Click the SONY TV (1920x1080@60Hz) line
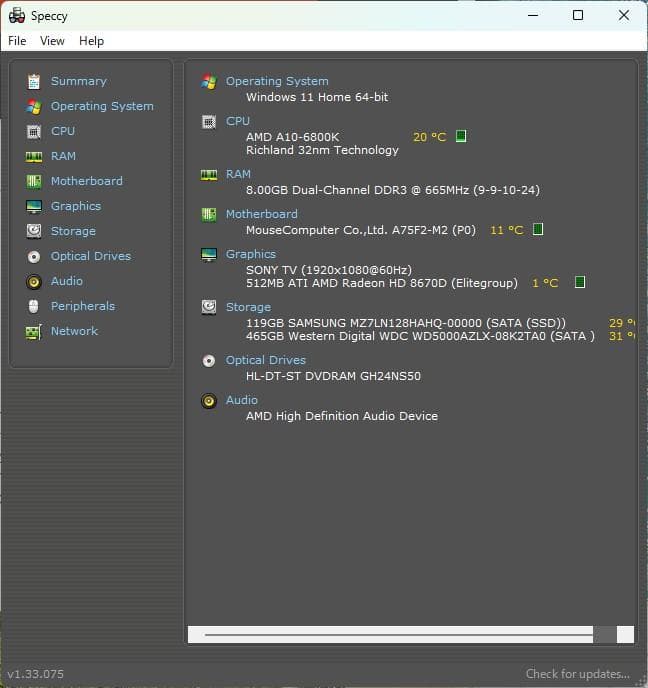 329,270
